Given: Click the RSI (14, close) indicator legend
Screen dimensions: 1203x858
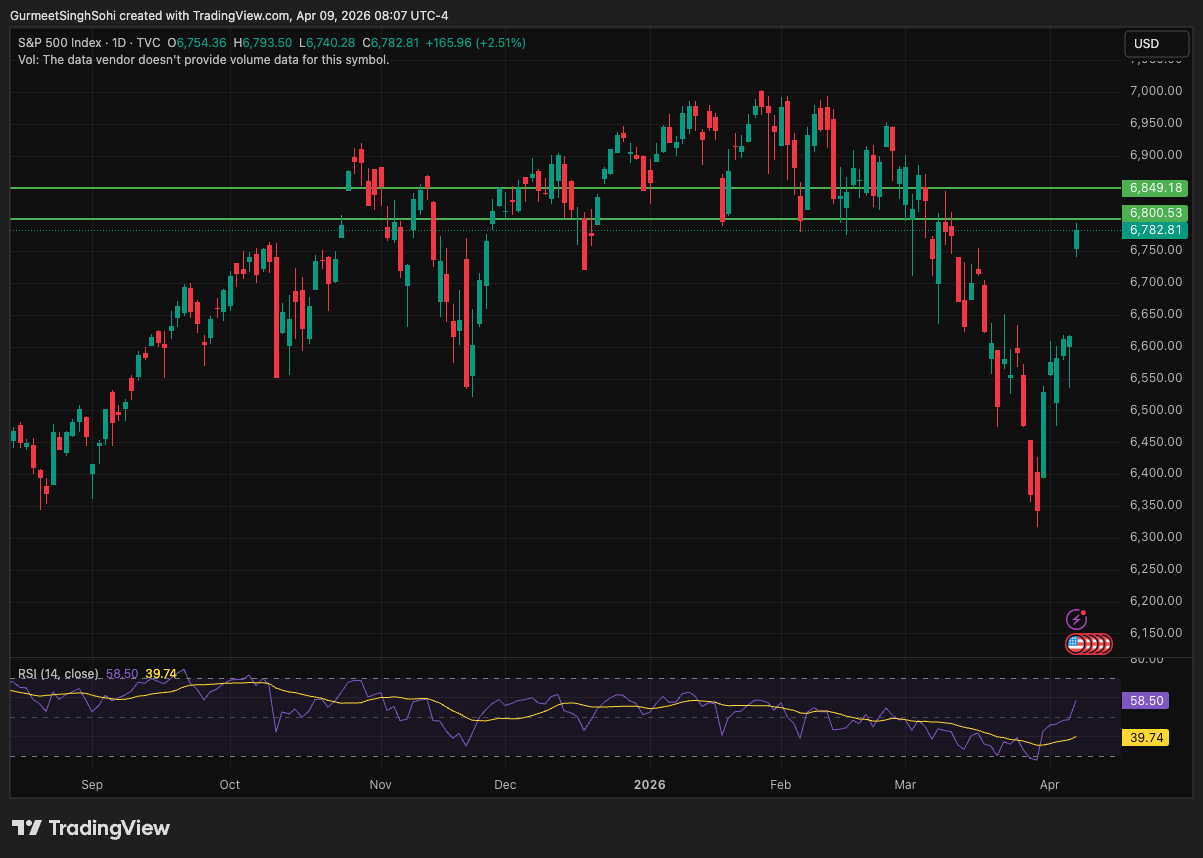Looking at the screenshot, I should [x=58, y=674].
